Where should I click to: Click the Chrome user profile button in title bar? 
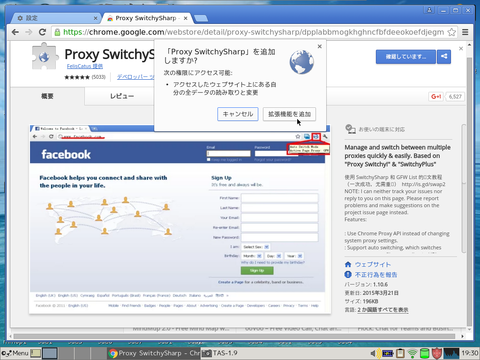pos(429,10)
